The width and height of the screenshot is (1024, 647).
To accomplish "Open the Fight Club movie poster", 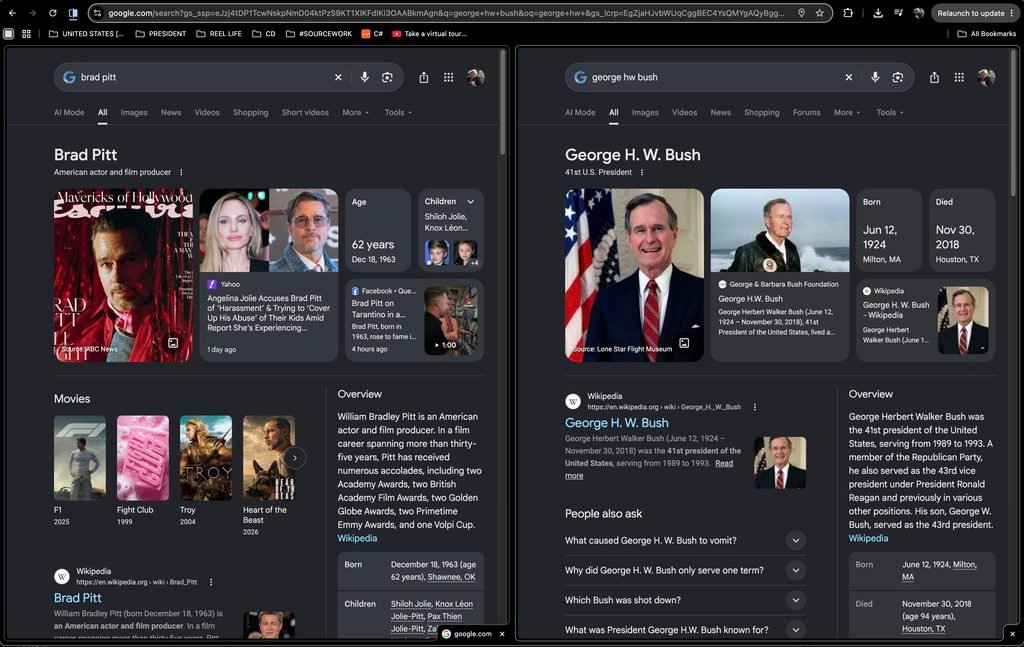I will 142,458.
